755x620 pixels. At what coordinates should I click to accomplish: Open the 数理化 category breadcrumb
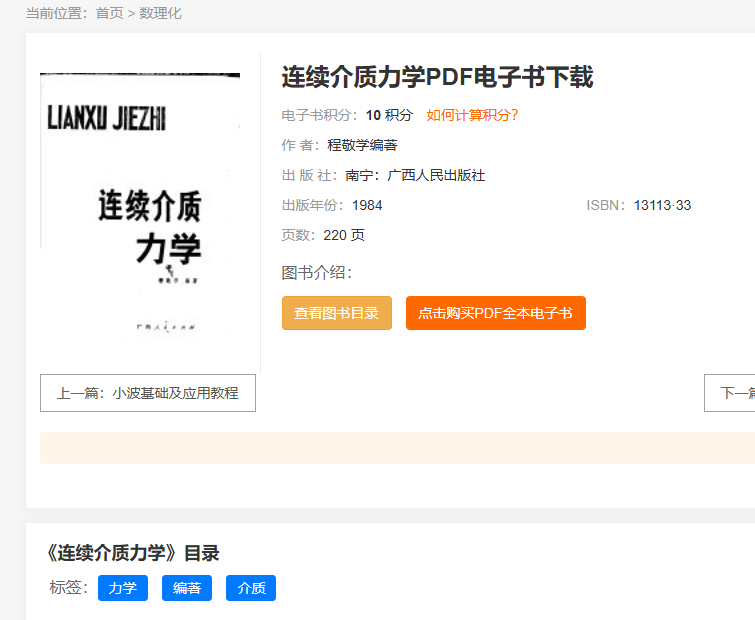point(160,13)
